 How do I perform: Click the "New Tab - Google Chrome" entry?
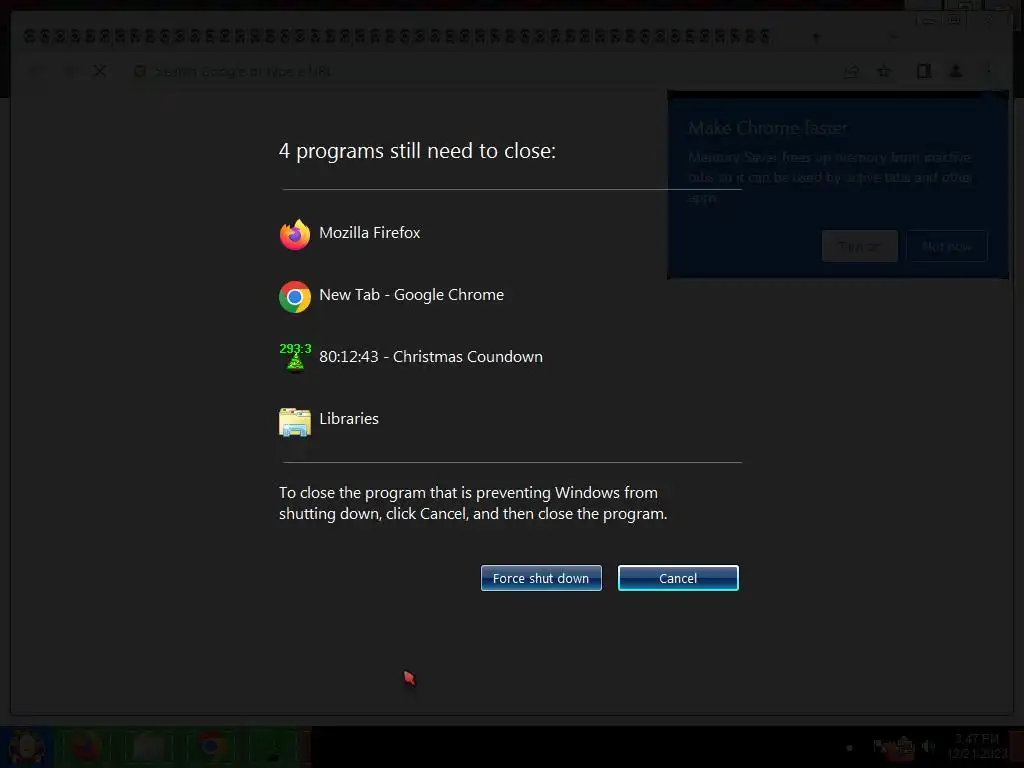(411, 295)
